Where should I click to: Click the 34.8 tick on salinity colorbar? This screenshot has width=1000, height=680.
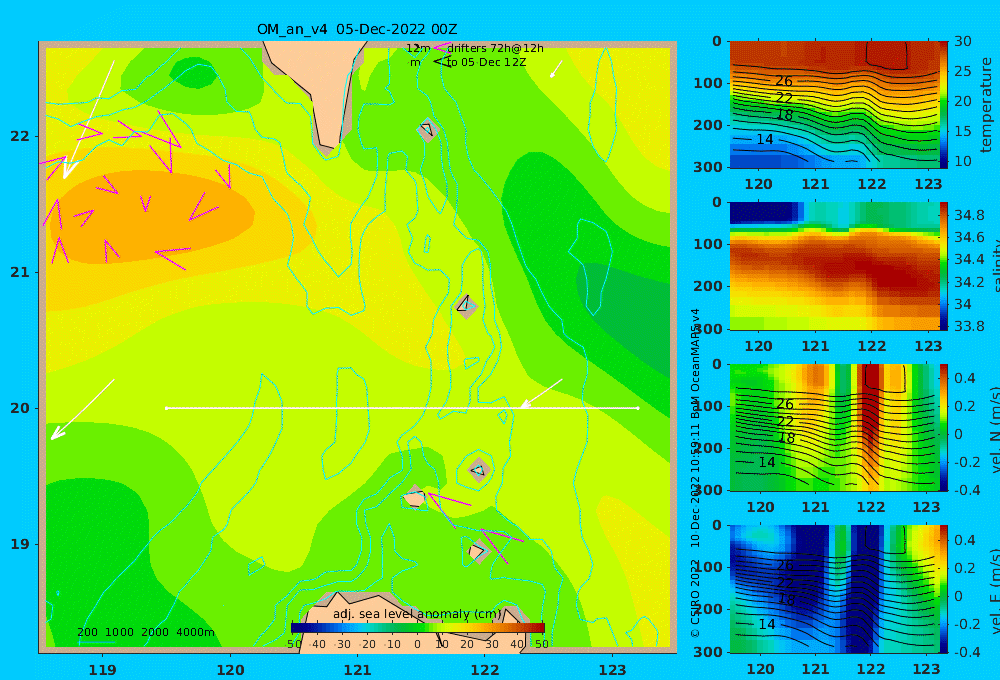(x=969, y=215)
